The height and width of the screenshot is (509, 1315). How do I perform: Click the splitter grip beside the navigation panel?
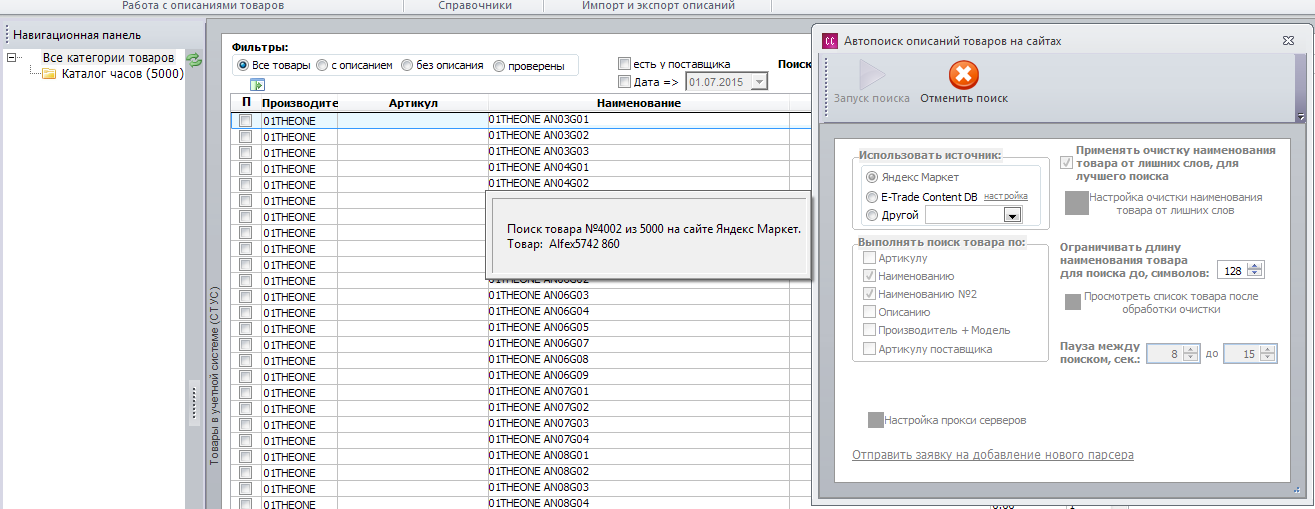coord(194,403)
